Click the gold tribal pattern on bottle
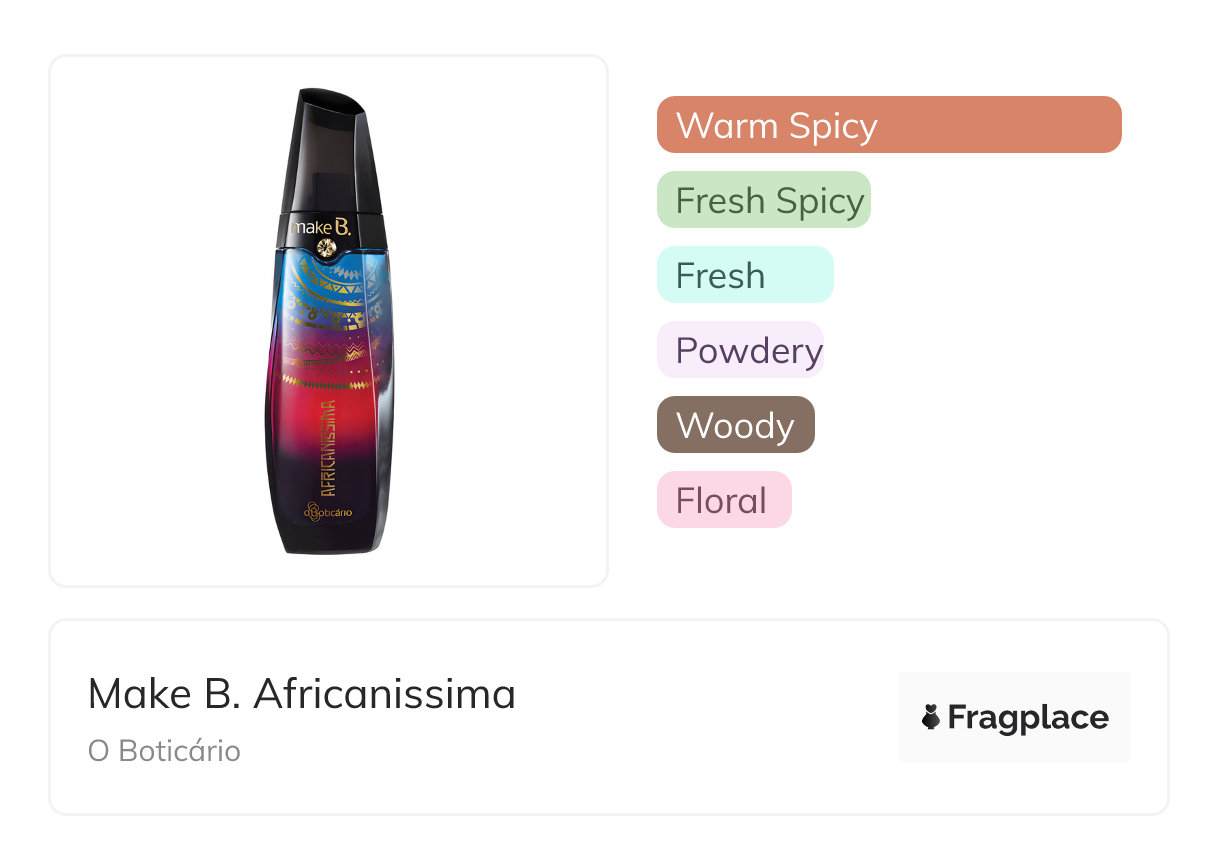 (x=325, y=300)
